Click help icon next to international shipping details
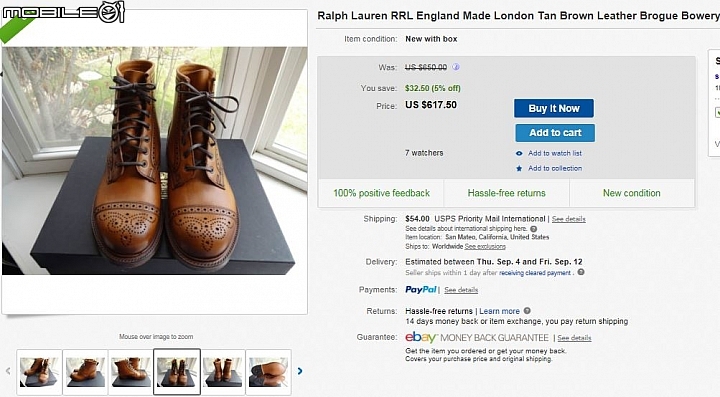720x397 pixels. 534,229
